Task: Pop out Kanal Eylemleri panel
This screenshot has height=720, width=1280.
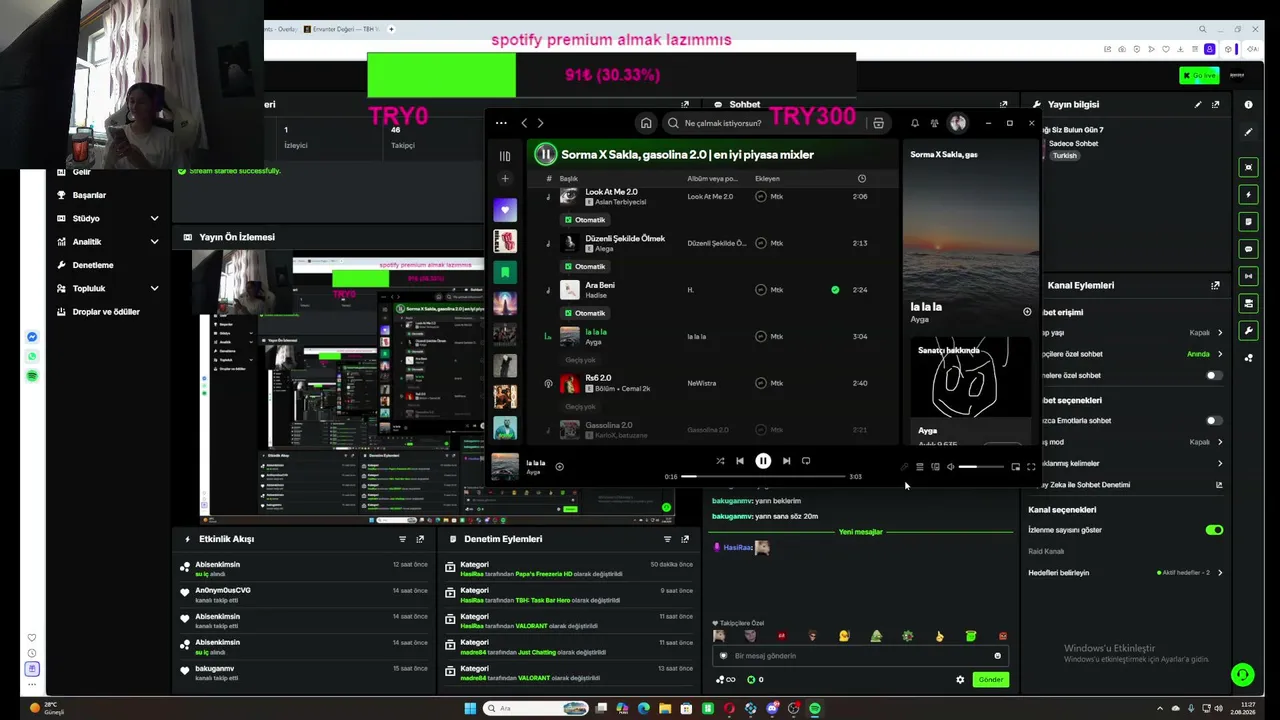Action: click(x=1215, y=285)
